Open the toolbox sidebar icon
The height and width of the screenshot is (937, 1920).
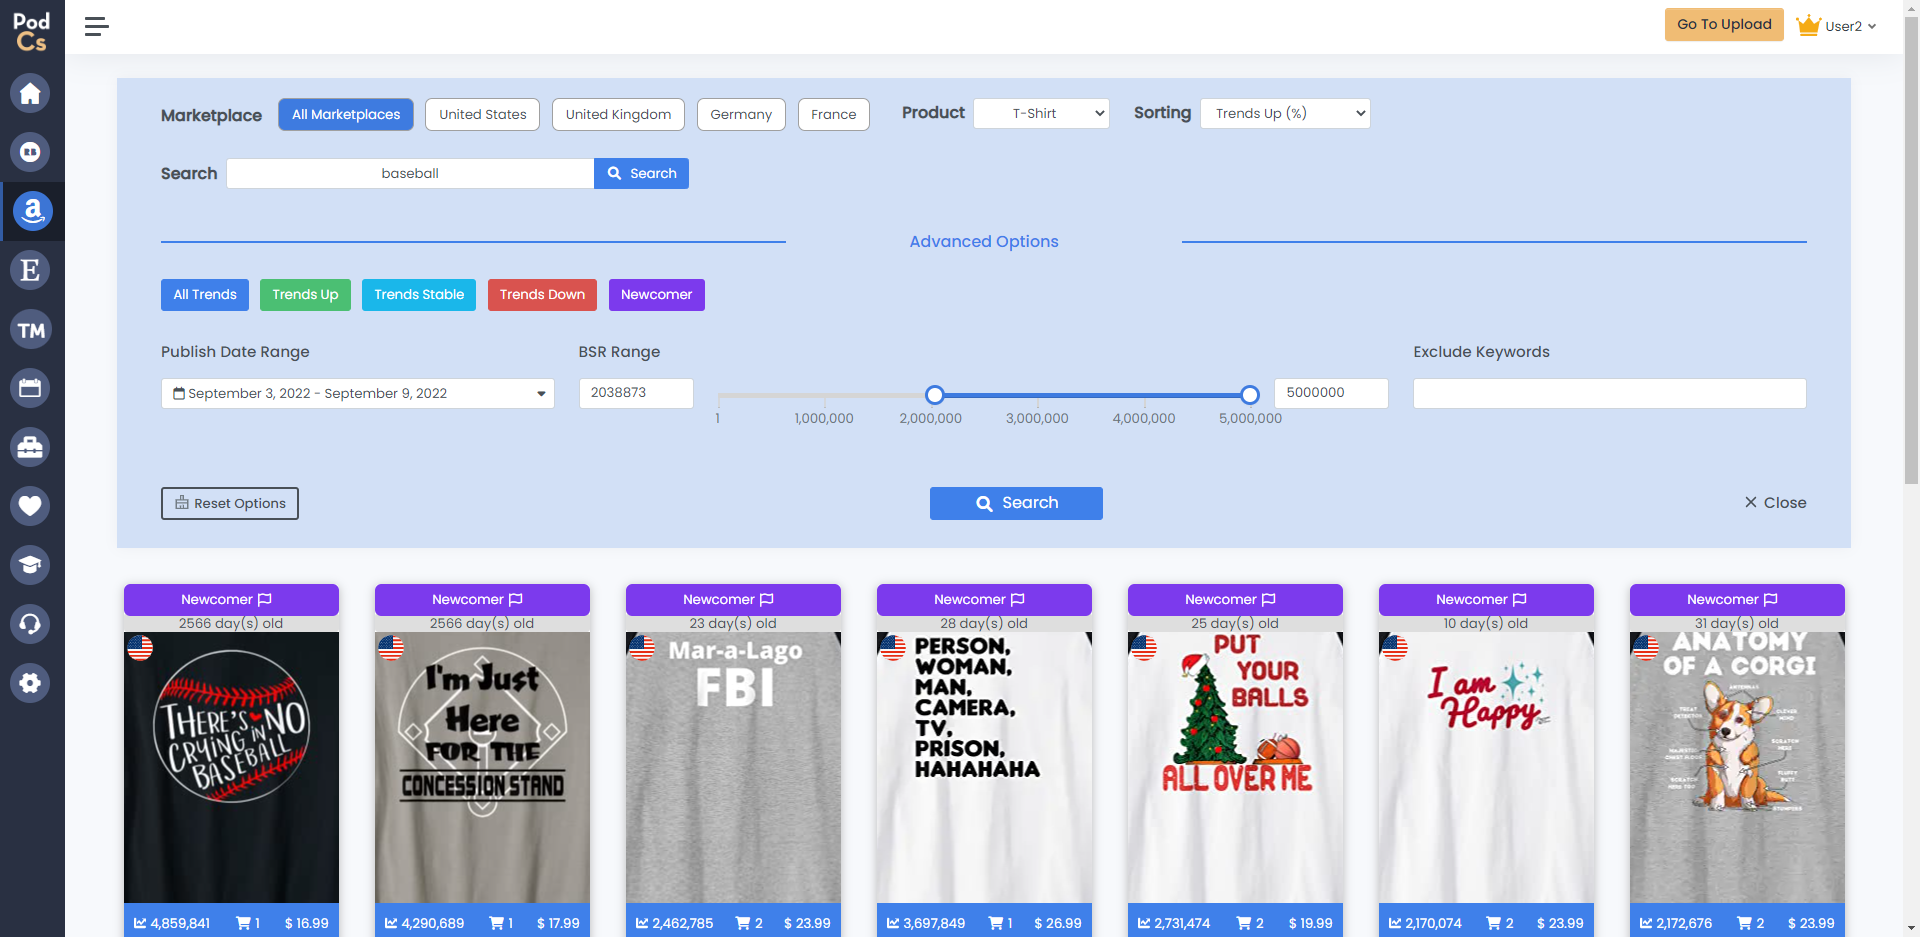pos(31,447)
